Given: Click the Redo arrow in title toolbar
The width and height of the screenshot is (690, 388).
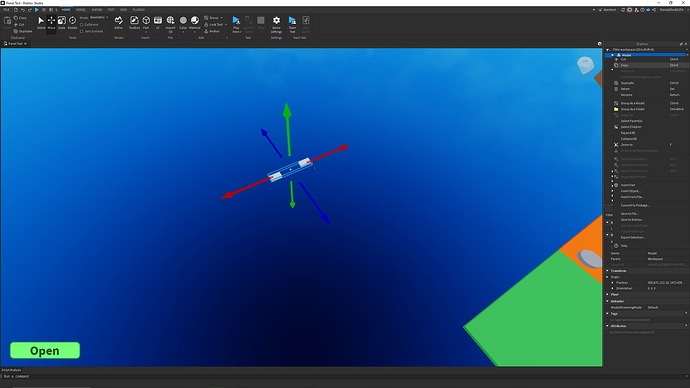Looking at the screenshot, I should [29, 10].
